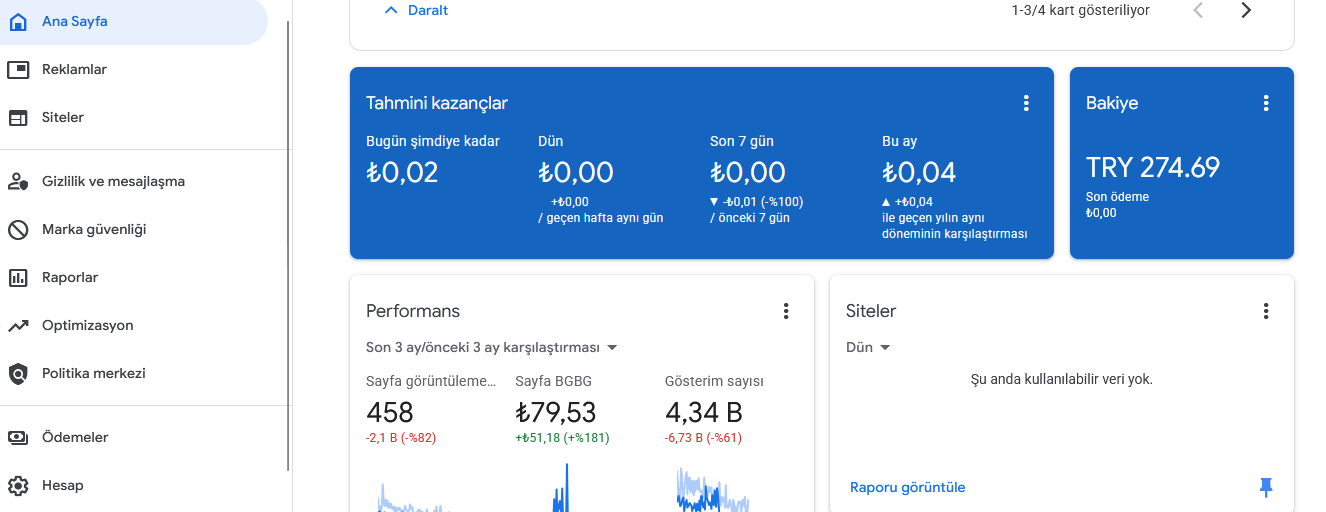Open Tahmini kazançlar card three-dot menu

pos(1026,103)
